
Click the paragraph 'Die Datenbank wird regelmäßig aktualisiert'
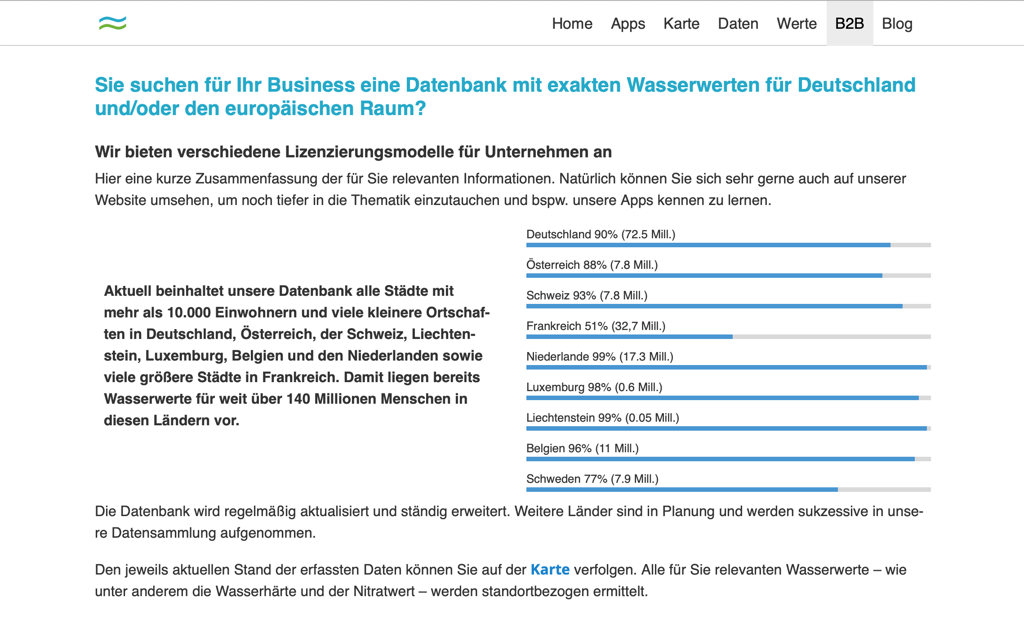click(x=509, y=522)
